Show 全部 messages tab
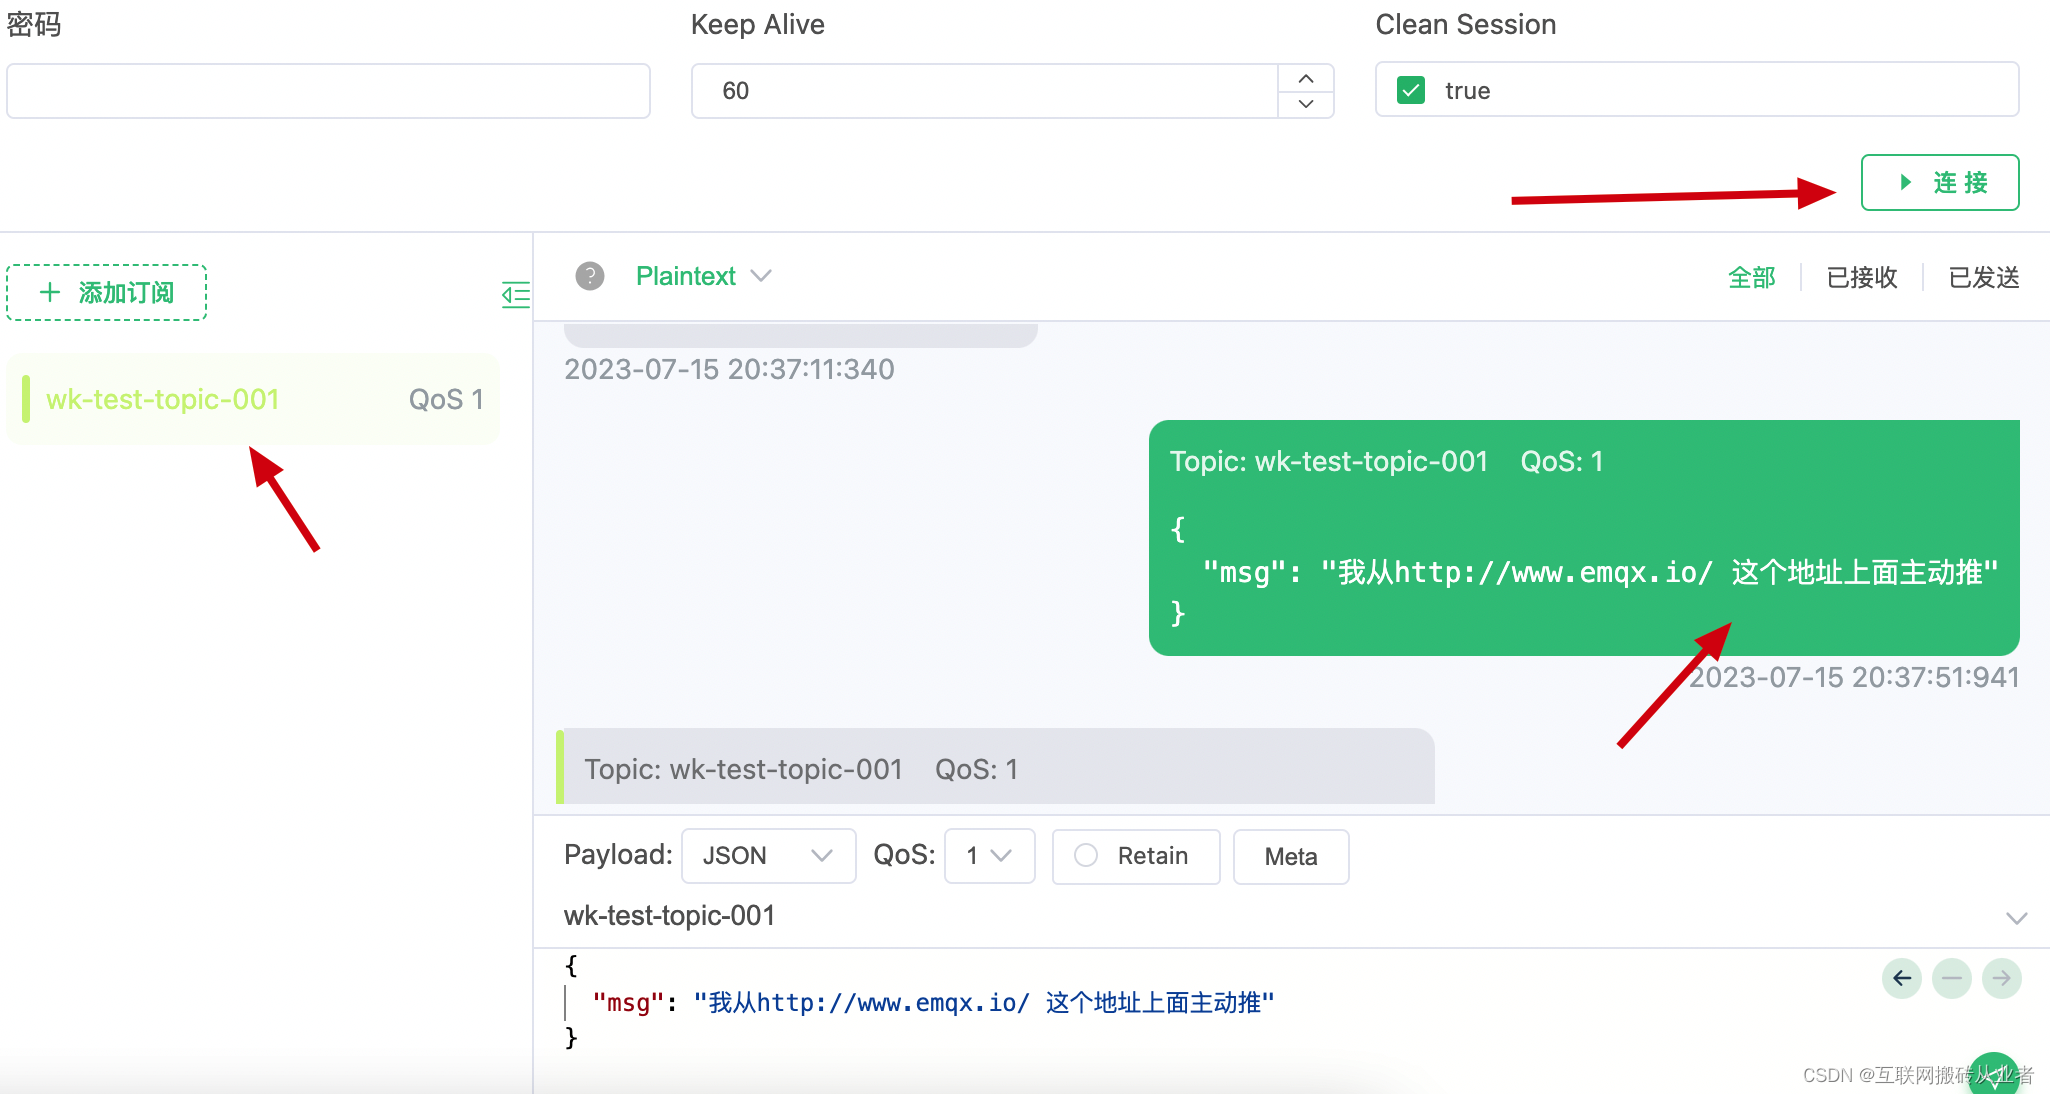This screenshot has width=2050, height=1094. [1751, 277]
